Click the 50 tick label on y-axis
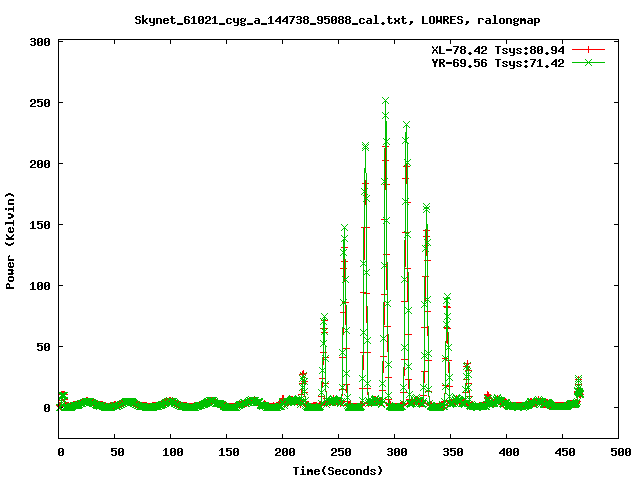This screenshot has width=640, height=480. [45, 347]
